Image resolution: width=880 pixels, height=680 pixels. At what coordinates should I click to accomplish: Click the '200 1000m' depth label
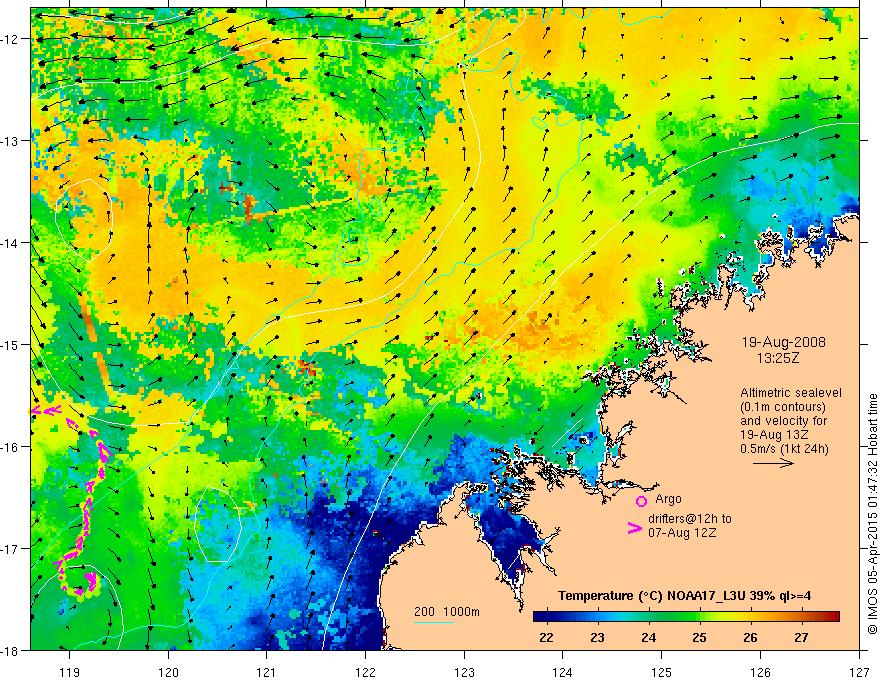pyautogui.click(x=447, y=612)
